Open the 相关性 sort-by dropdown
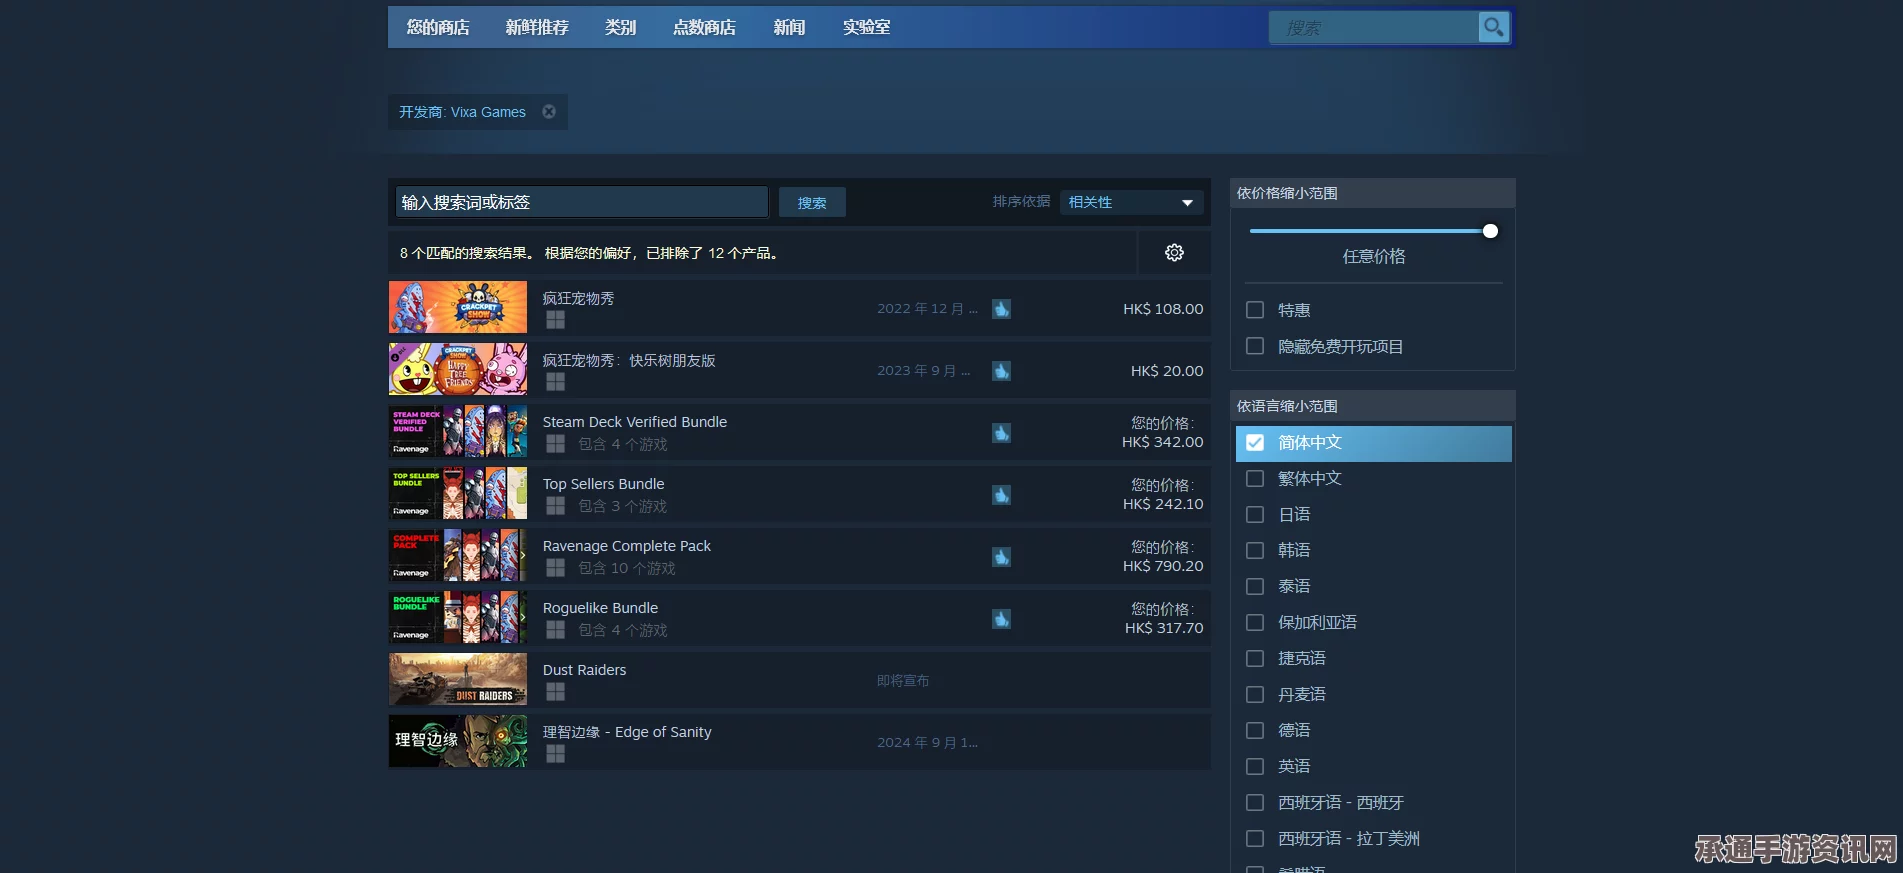The image size is (1903, 873). coord(1131,202)
